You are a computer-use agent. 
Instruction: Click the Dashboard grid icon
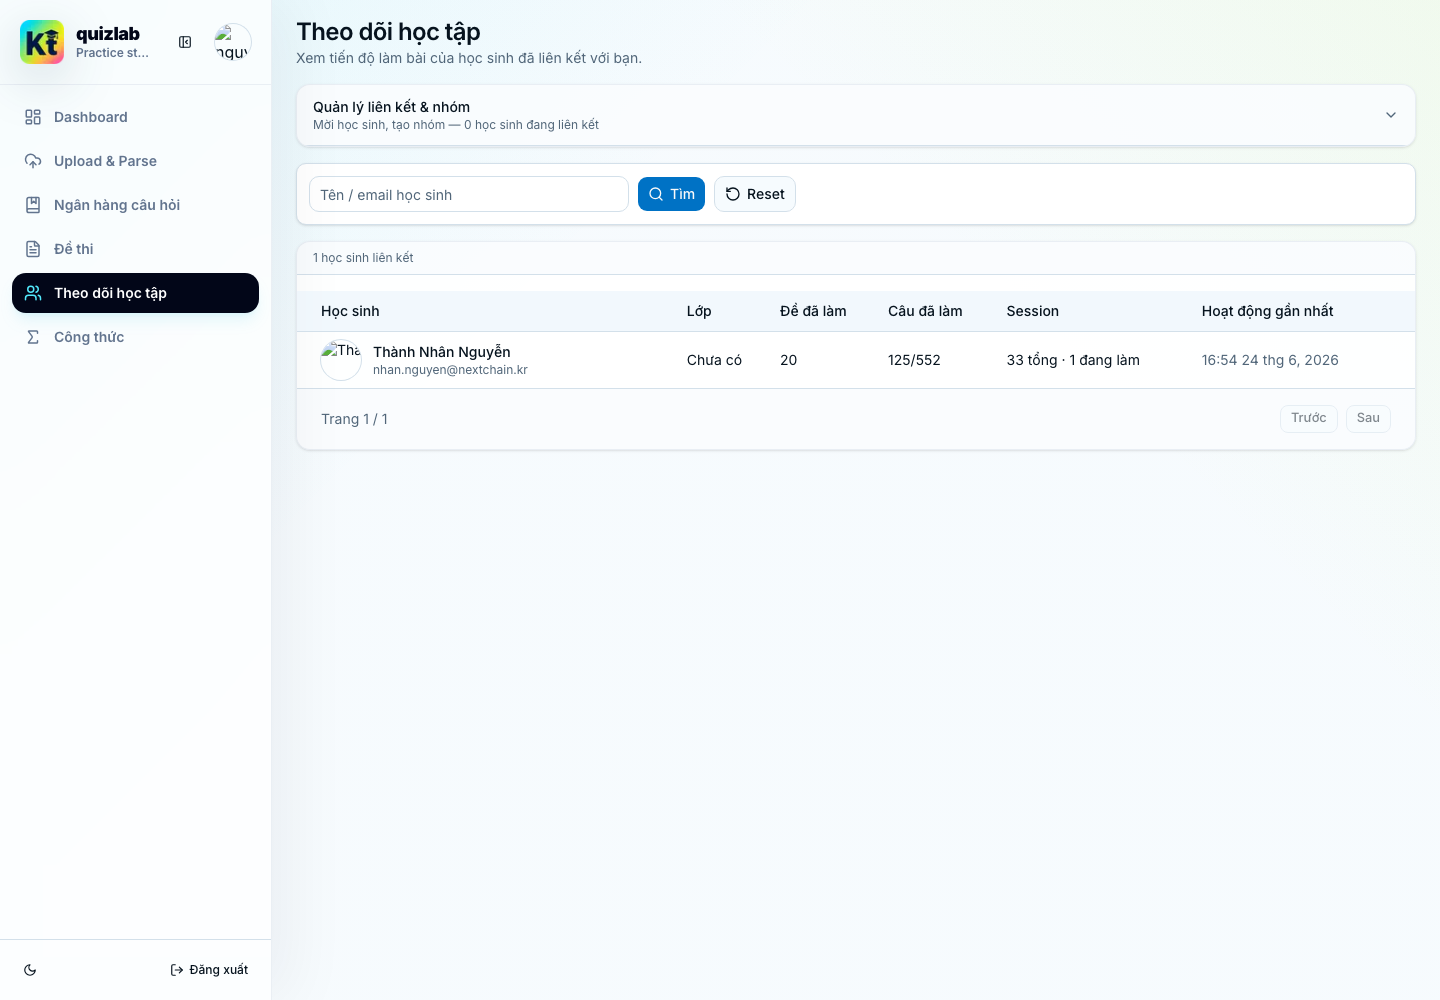pos(33,117)
